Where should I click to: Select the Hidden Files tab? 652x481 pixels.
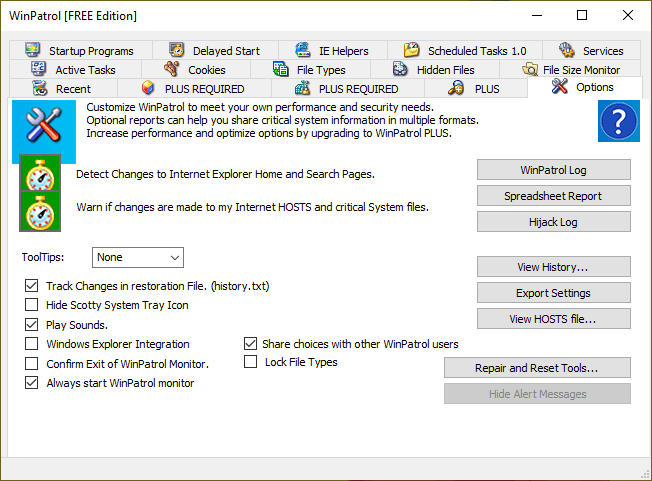point(433,70)
